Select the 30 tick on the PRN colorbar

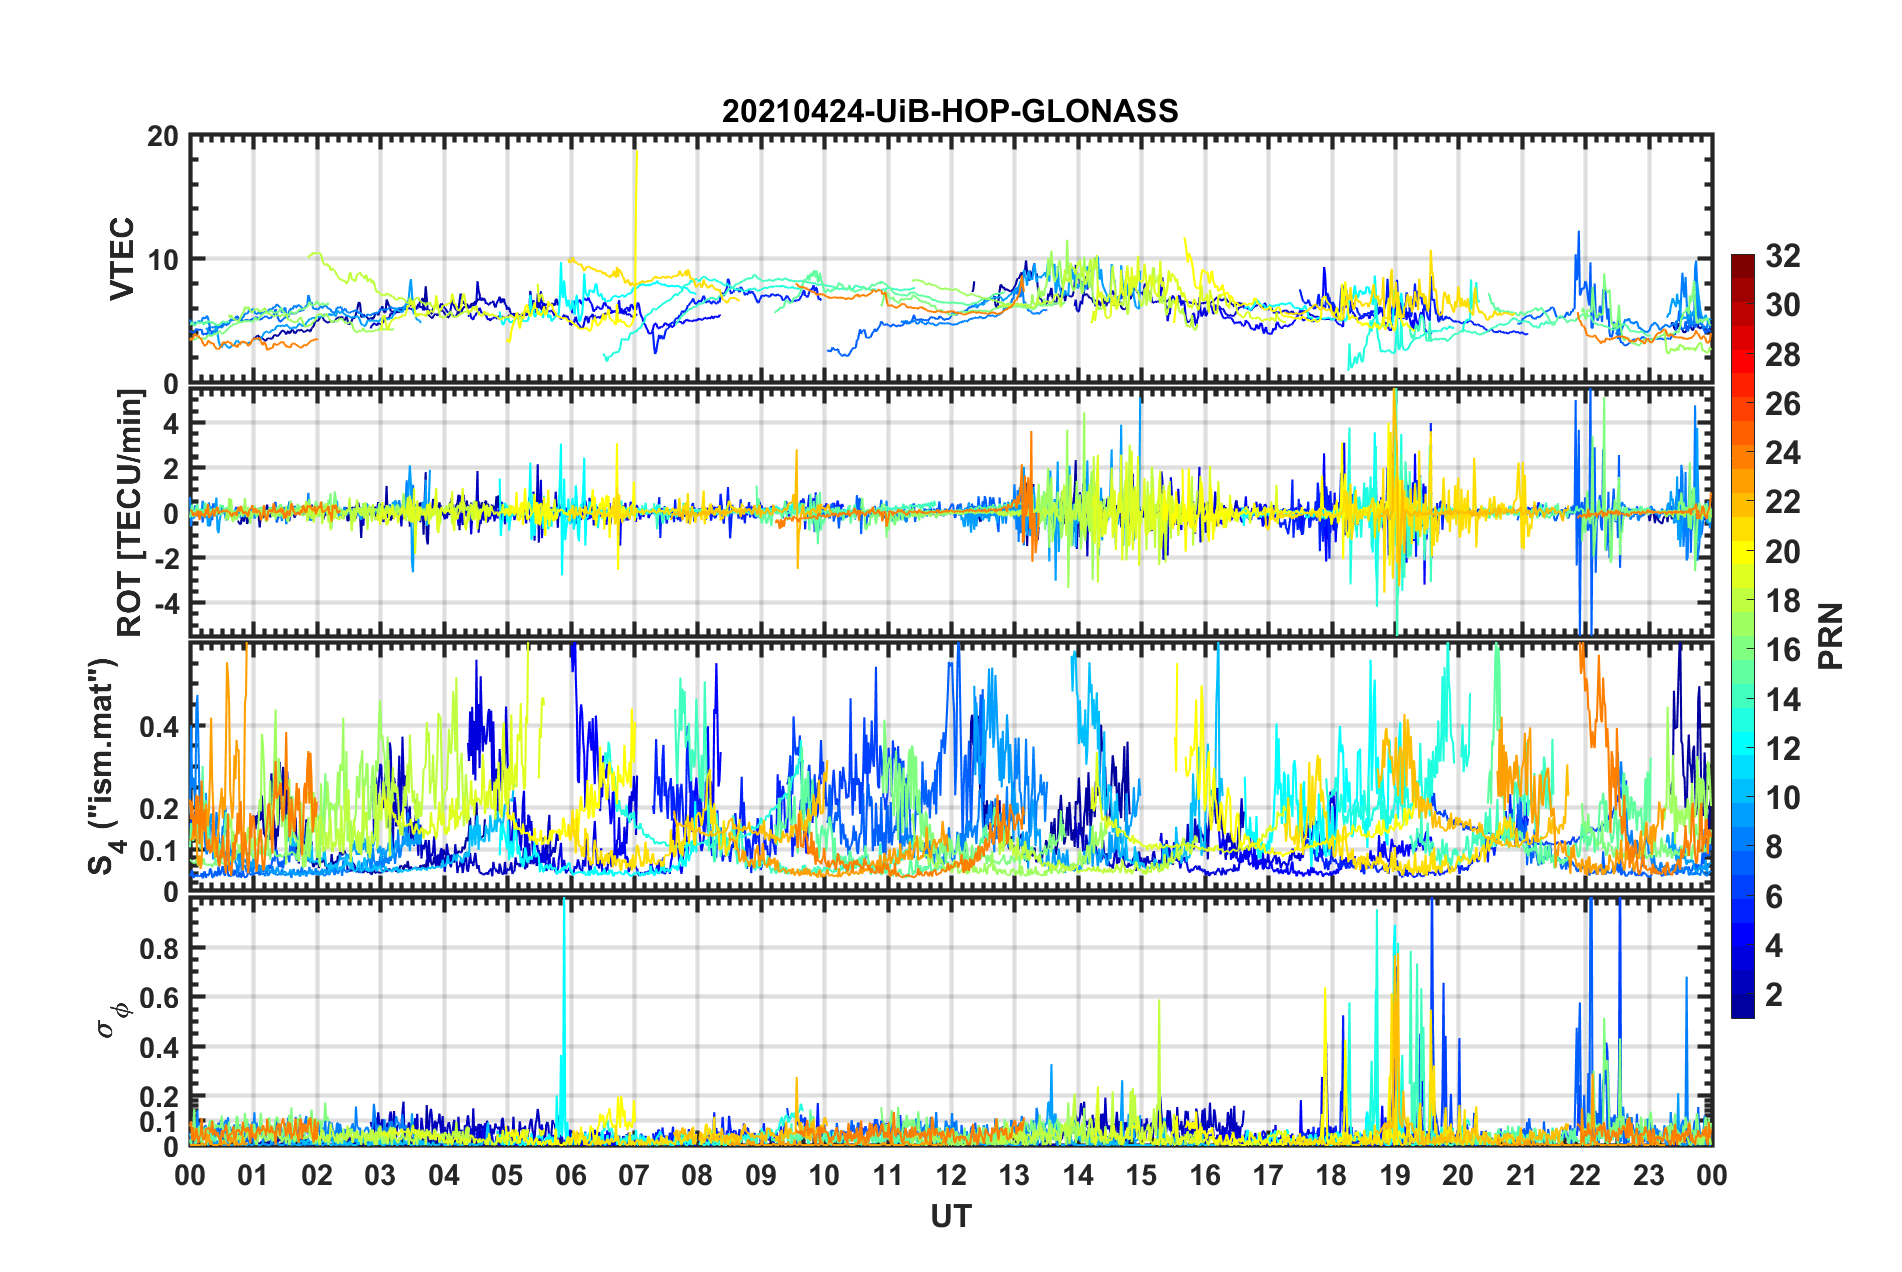[x=1782, y=305]
